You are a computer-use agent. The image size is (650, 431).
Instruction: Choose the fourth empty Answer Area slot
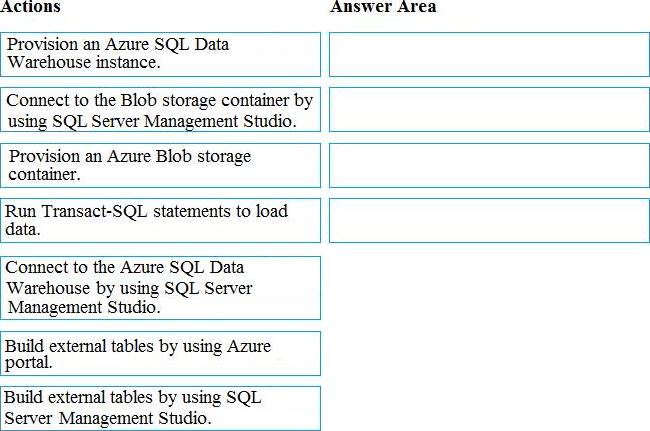click(489, 220)
